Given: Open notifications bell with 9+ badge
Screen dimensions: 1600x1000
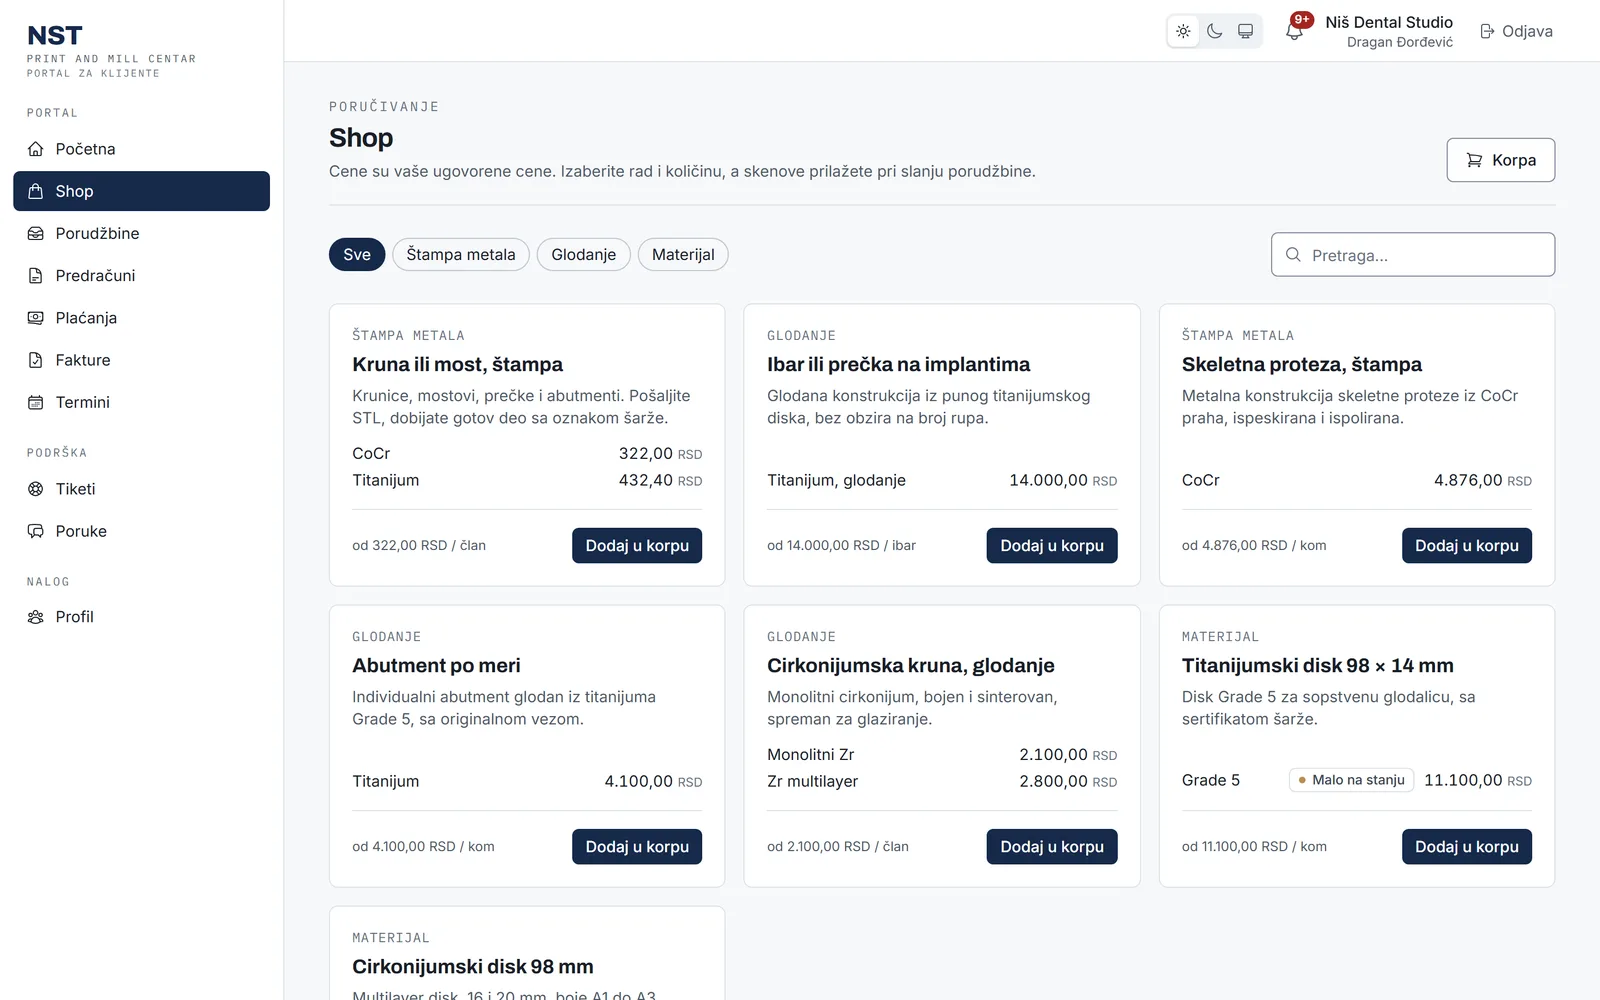Looking at the screenshot, I should (1294, 31).
